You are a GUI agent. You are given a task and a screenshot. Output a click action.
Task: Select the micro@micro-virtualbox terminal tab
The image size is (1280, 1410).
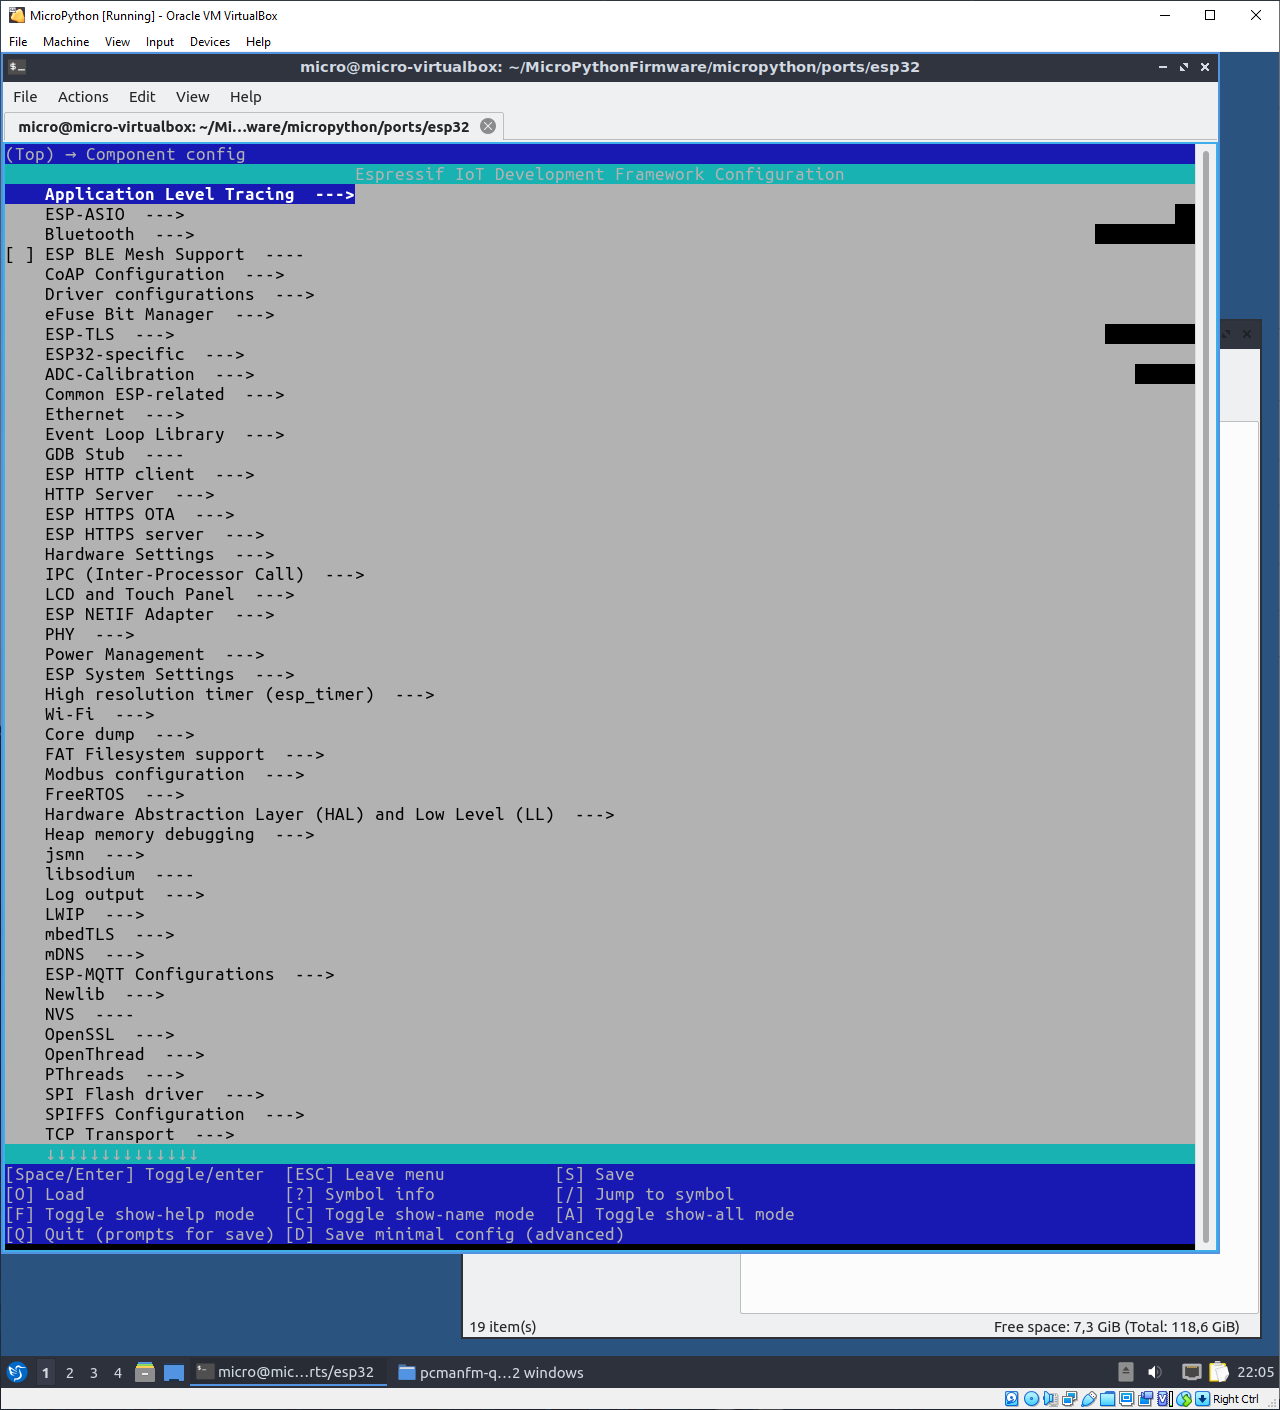tap(244, 127)
